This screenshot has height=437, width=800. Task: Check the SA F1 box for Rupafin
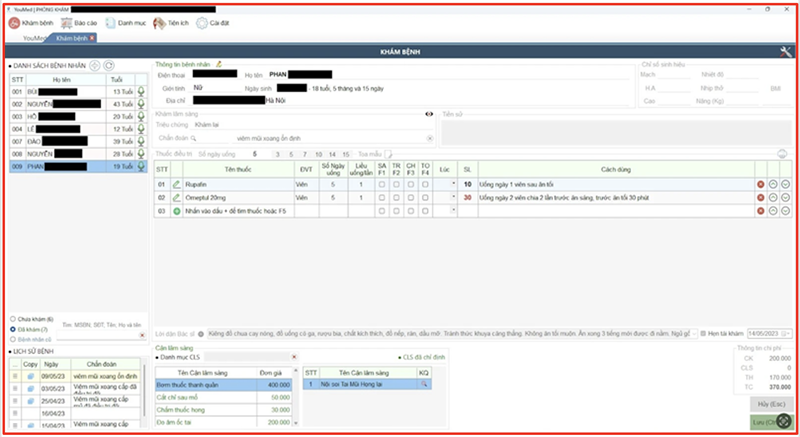point(381,185)
